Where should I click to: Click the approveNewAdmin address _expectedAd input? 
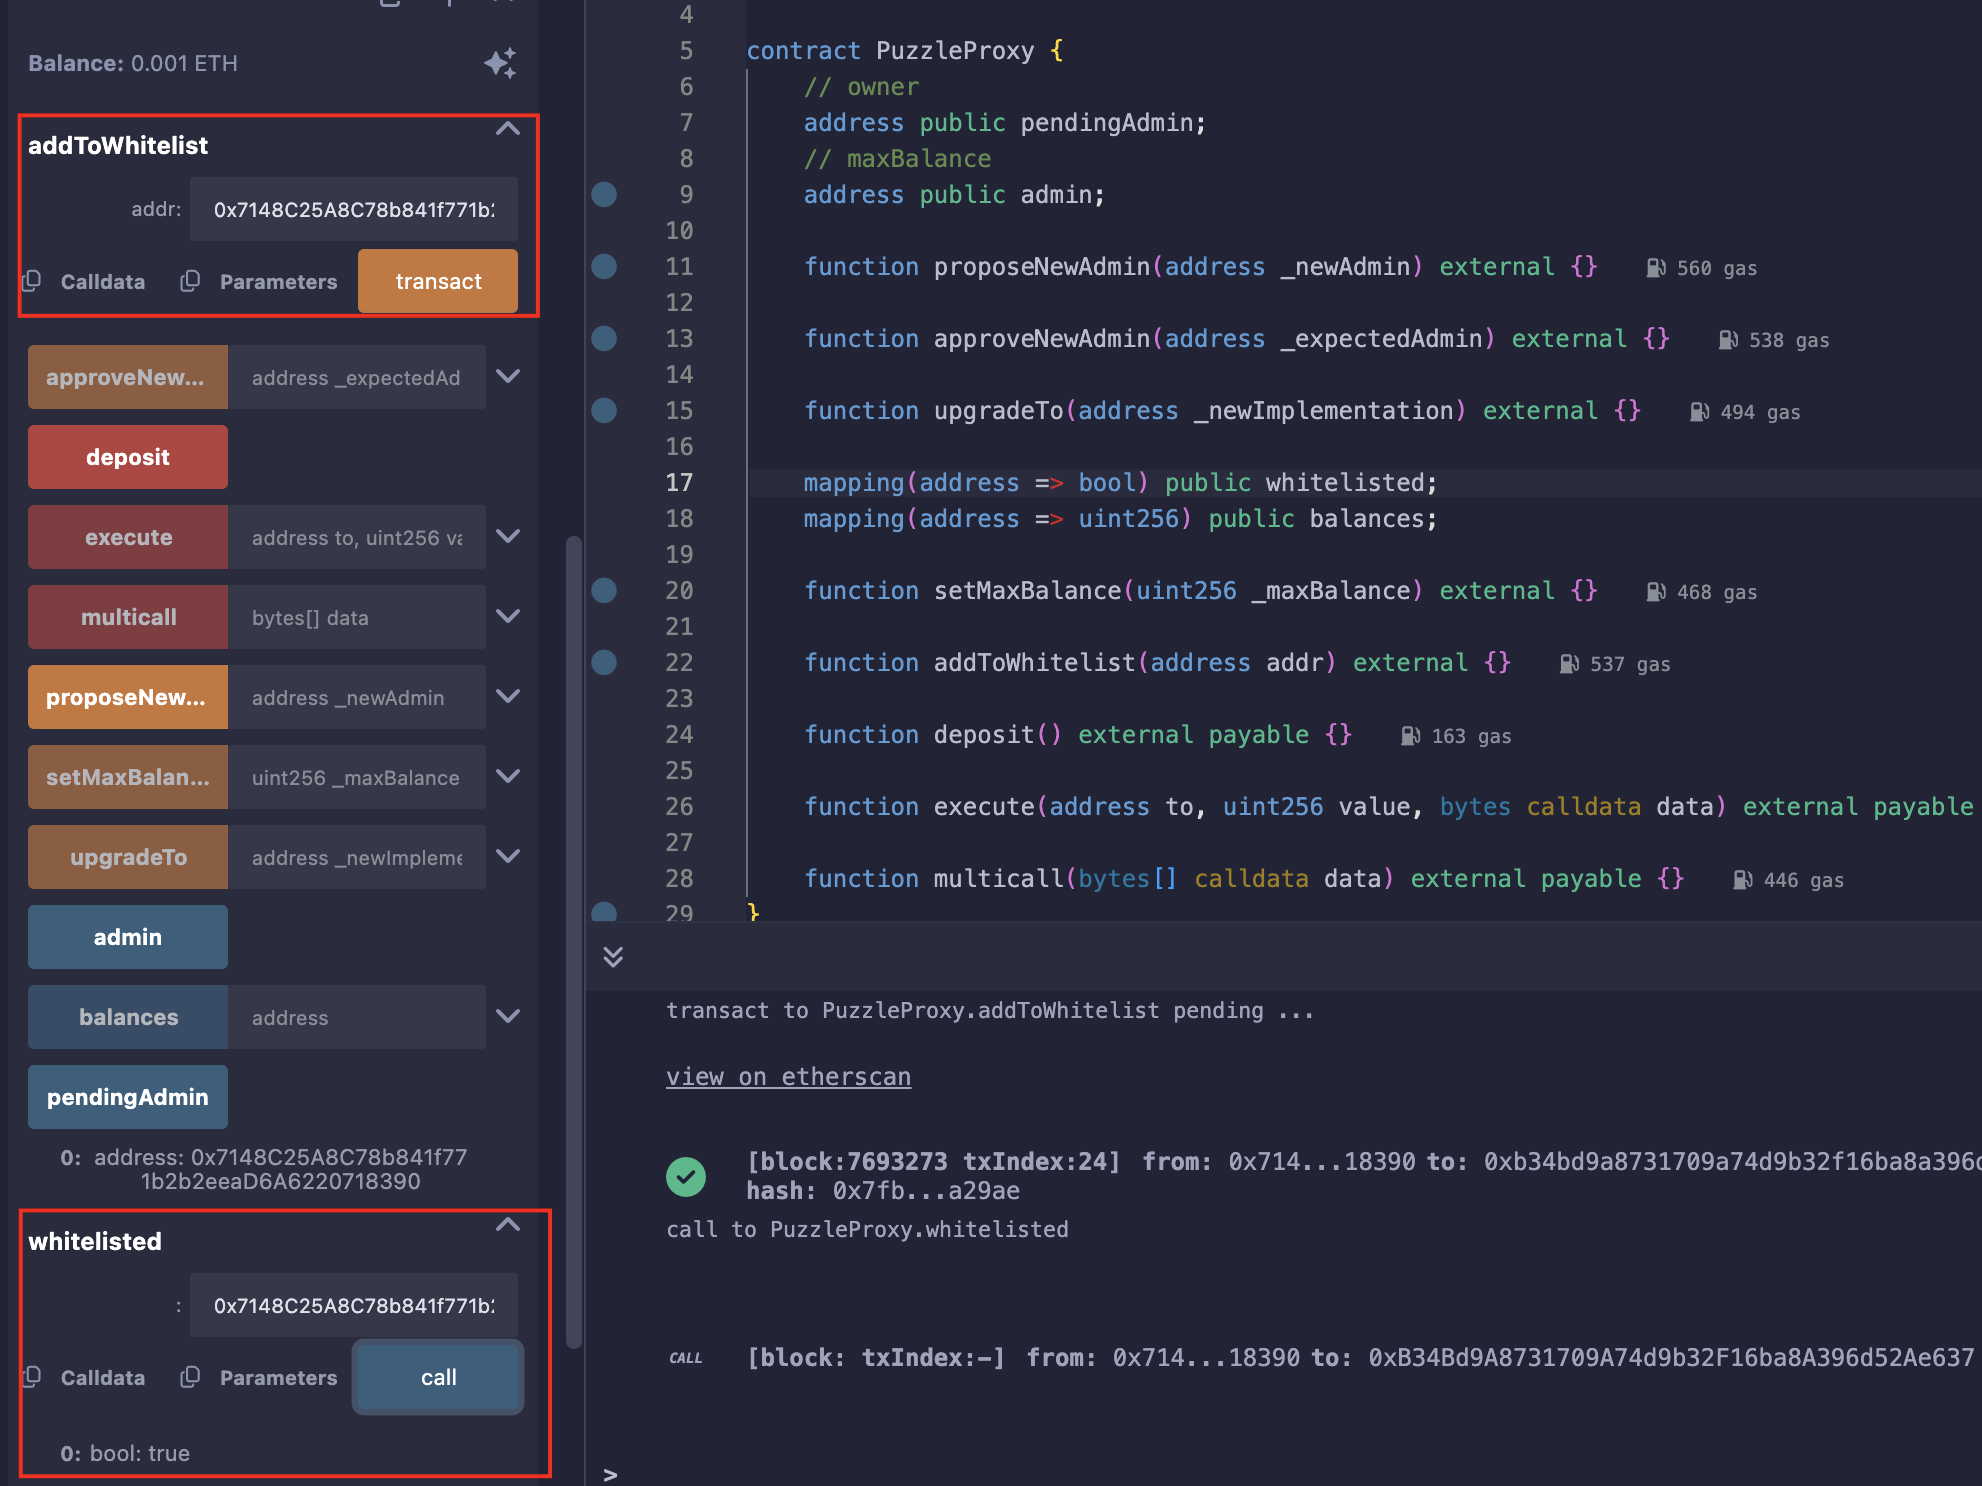pyautogui.click(x=357, y=377)
